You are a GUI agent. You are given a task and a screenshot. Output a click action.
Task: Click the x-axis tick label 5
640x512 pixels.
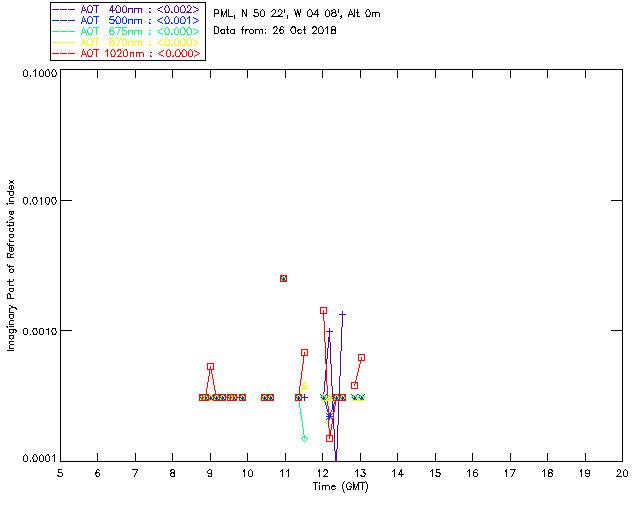60,473
